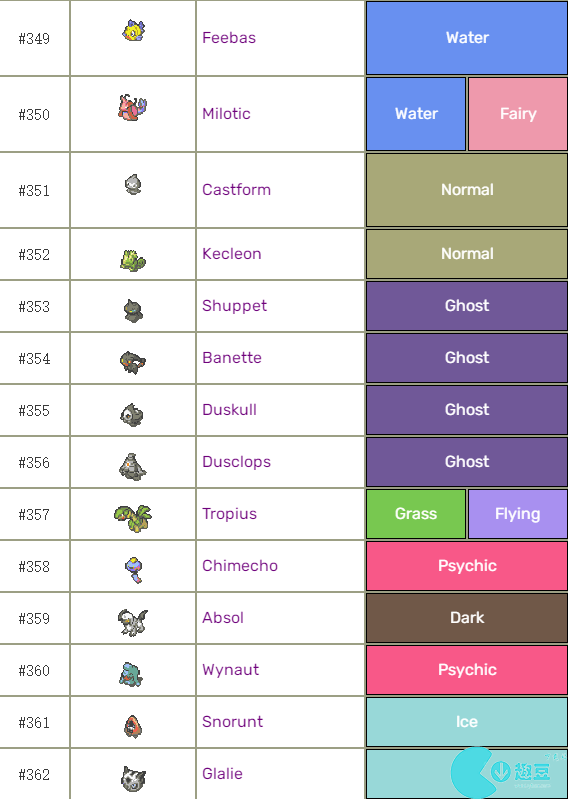
Task: Click the Milotic sprite icon
Action: point(132,108)
